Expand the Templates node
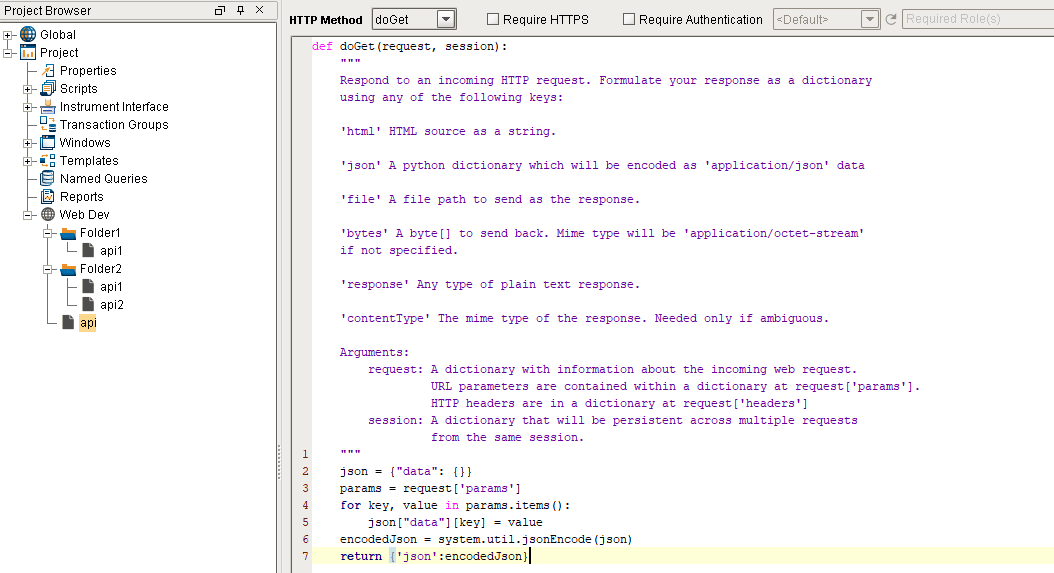The height and width of the screenshot is (573, 1054). 28,161
